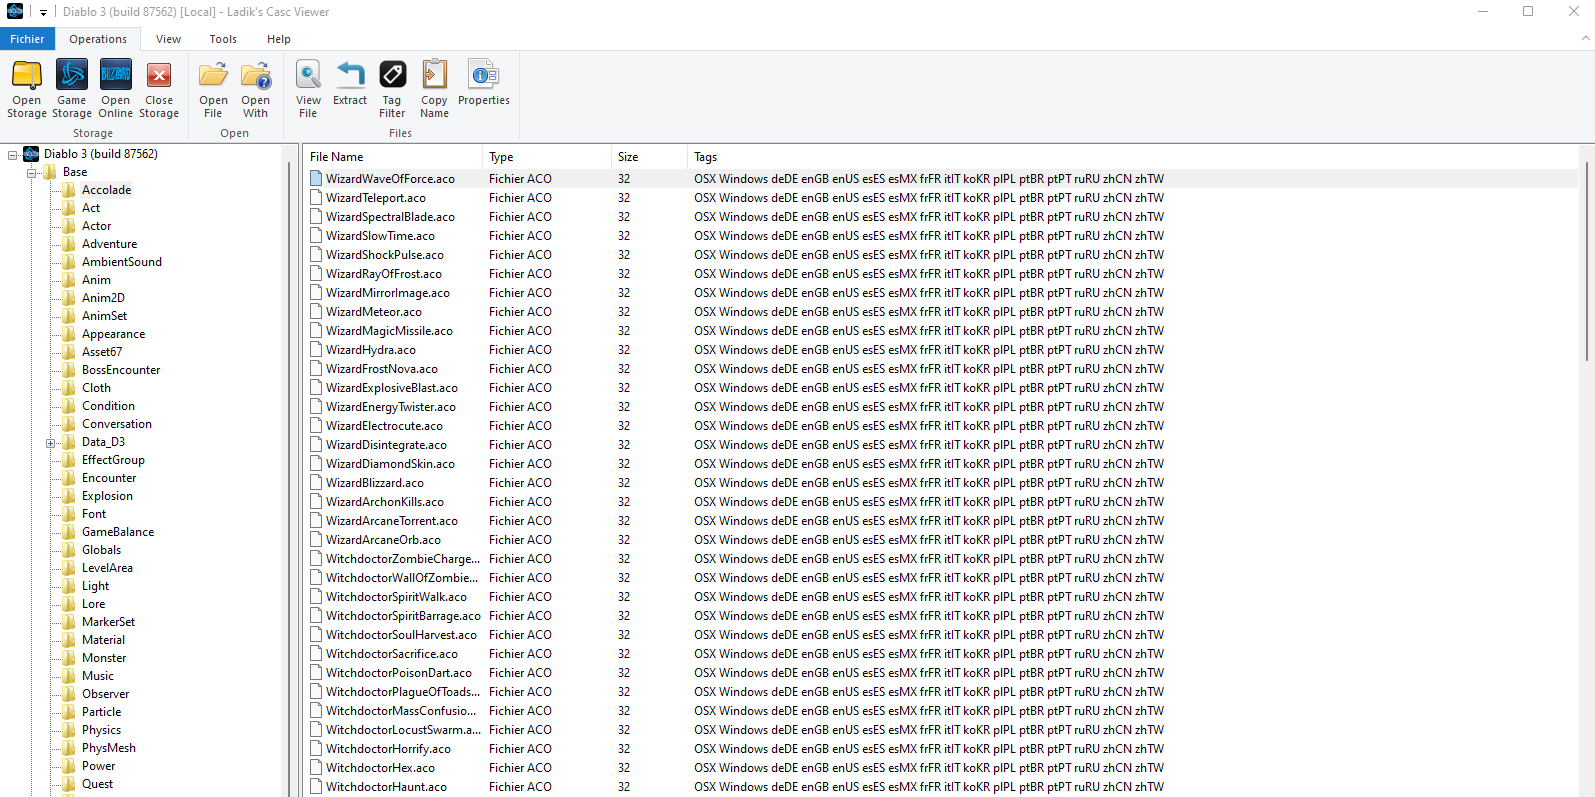1595x797 pixels.
Task: Click the file icon of WitchdoctorHex.aco
Action: (316, 768)
